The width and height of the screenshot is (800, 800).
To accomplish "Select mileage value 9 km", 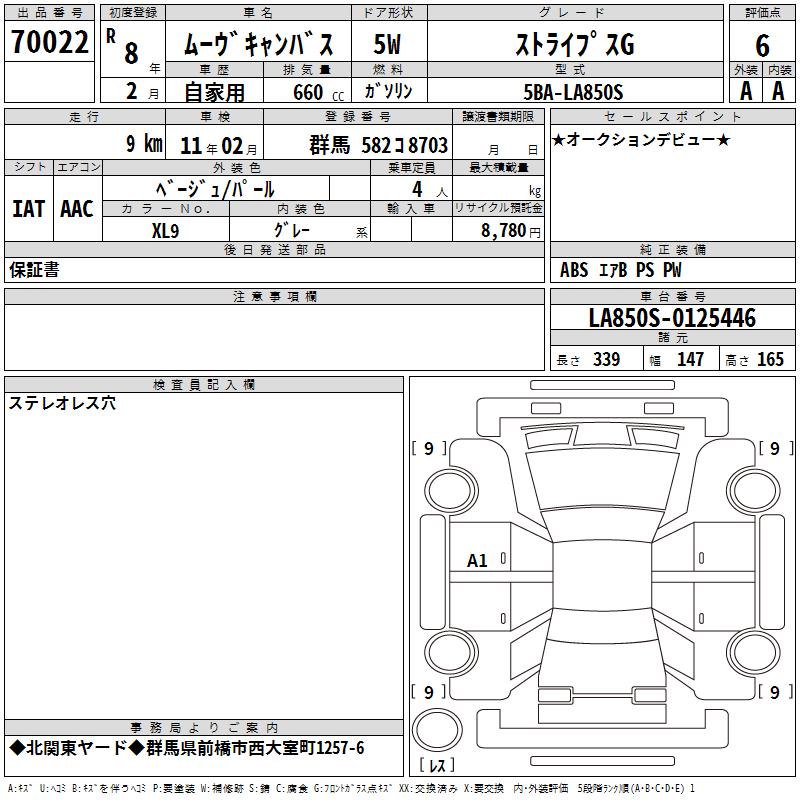I will [144, 144].
